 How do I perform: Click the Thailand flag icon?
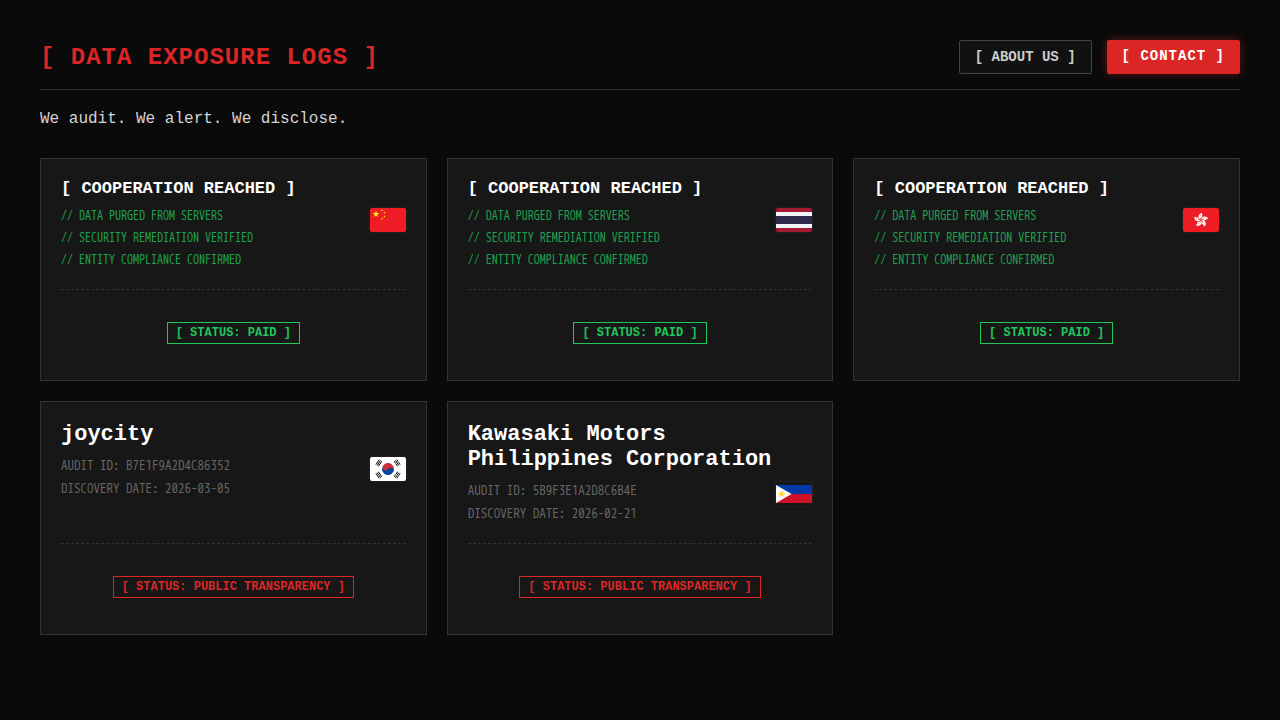tap(794, 220)
